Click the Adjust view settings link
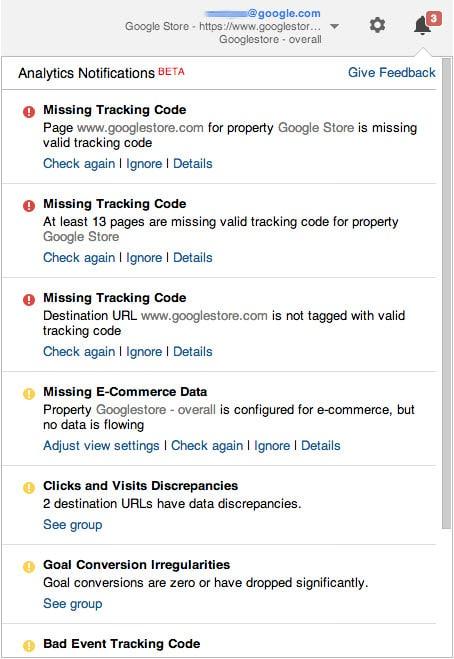Screen dimensions: 454x659 click(x=101, y=445)
